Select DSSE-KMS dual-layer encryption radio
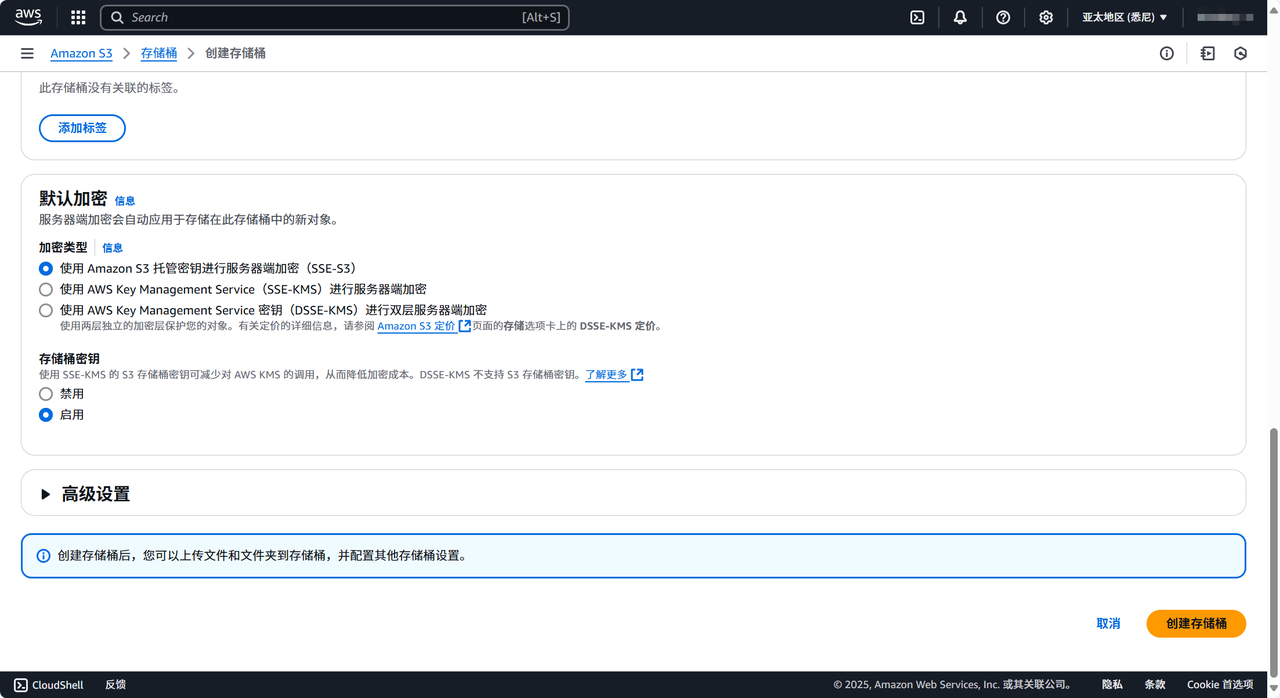 [x=45, y=310]
